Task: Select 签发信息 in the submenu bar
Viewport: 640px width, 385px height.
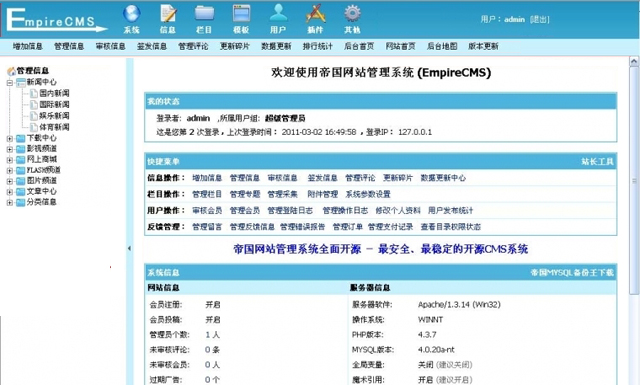Action: click(152, 46)
